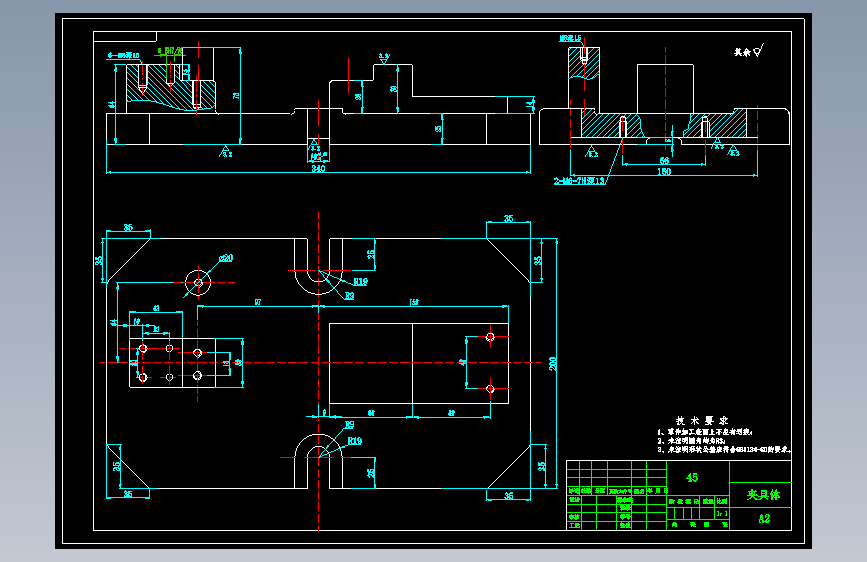Select the 150 dimension in the side view
The image size is (867, 562).
click(664, 171)
